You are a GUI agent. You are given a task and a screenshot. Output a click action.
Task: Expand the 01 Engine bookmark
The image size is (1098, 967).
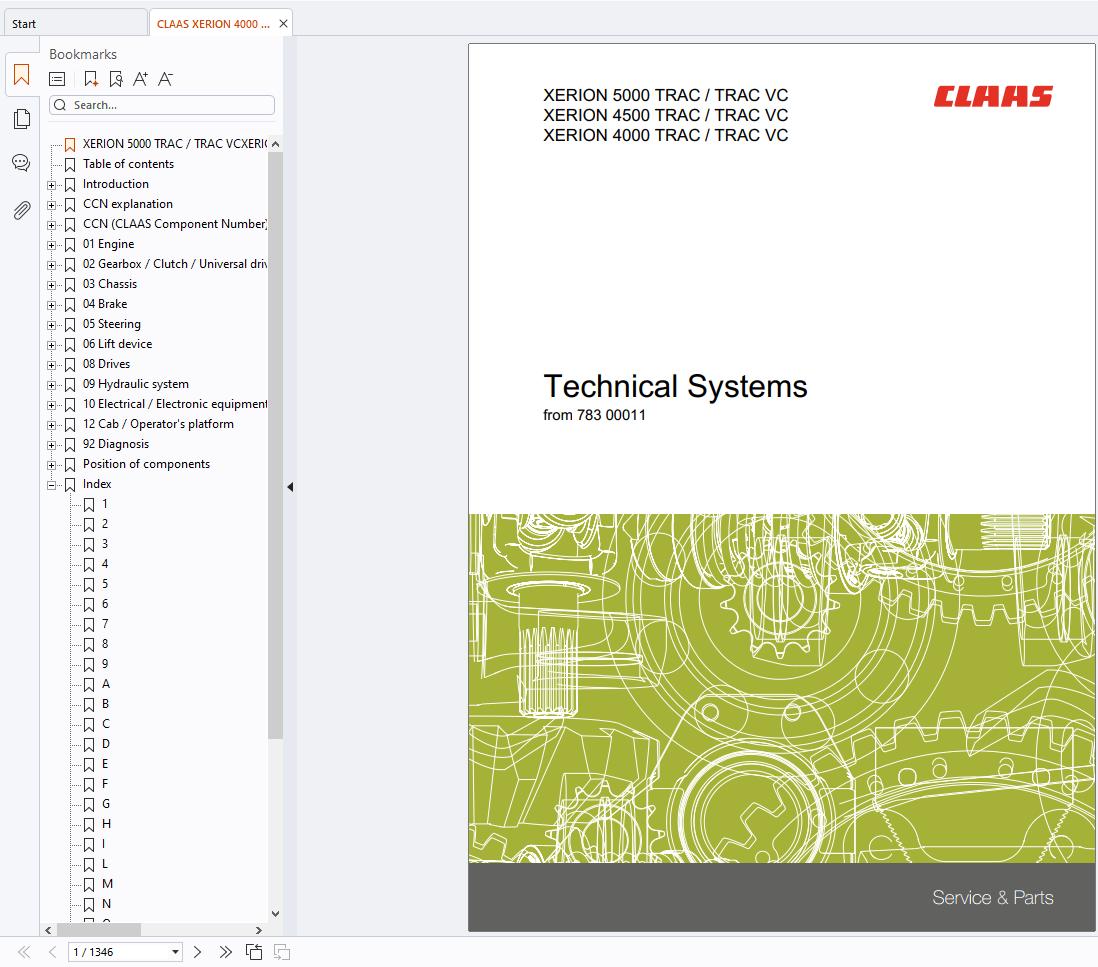[x=52, y=245]
